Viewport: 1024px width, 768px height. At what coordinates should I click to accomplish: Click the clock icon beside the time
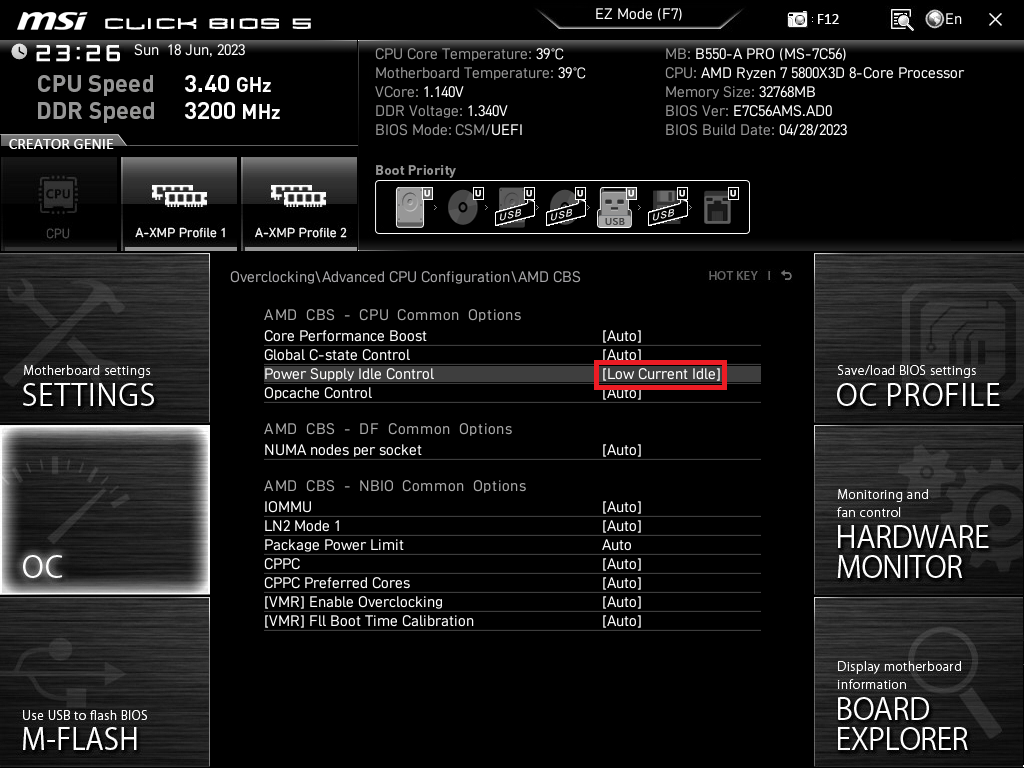20,52
